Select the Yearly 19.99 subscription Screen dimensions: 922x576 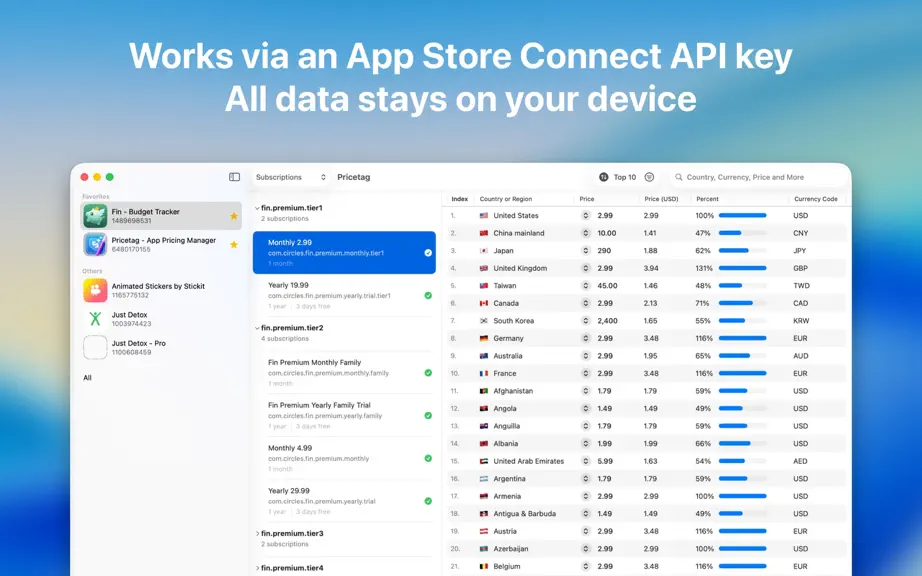[344, 296]
